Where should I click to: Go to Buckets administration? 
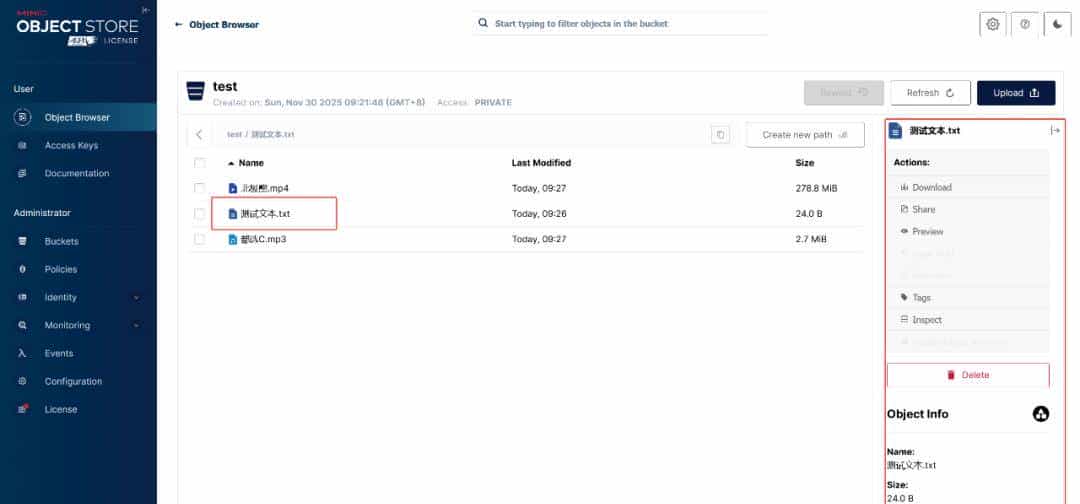tap(61, 242)
